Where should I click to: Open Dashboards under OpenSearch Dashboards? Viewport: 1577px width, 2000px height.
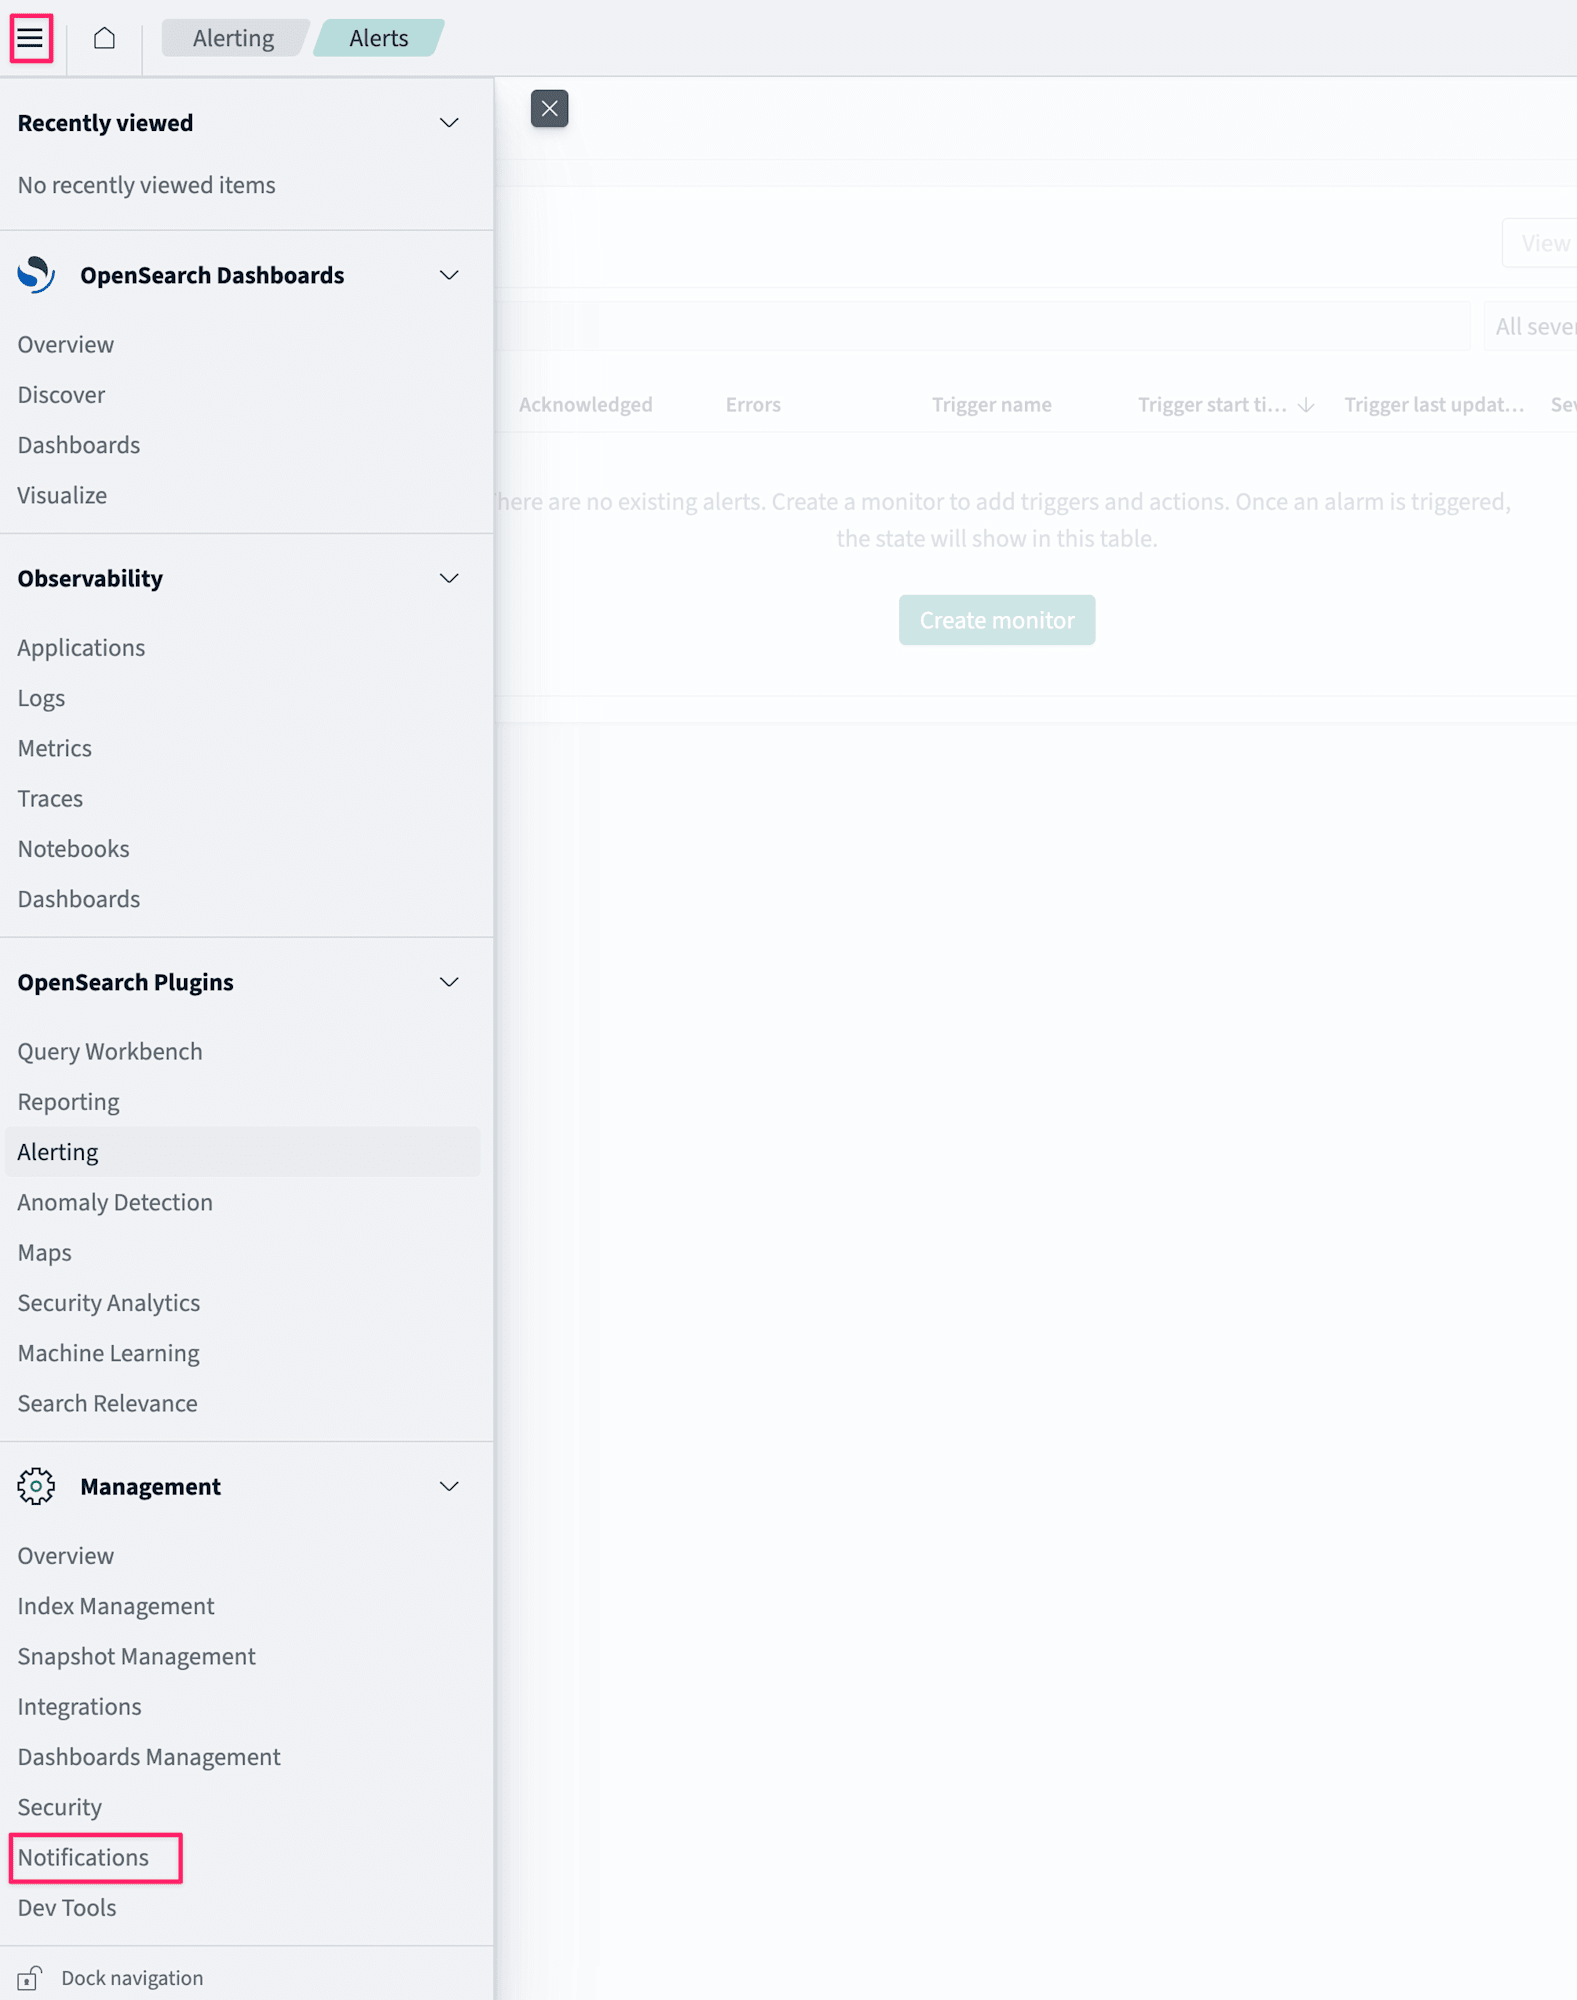tap(79, 444)
